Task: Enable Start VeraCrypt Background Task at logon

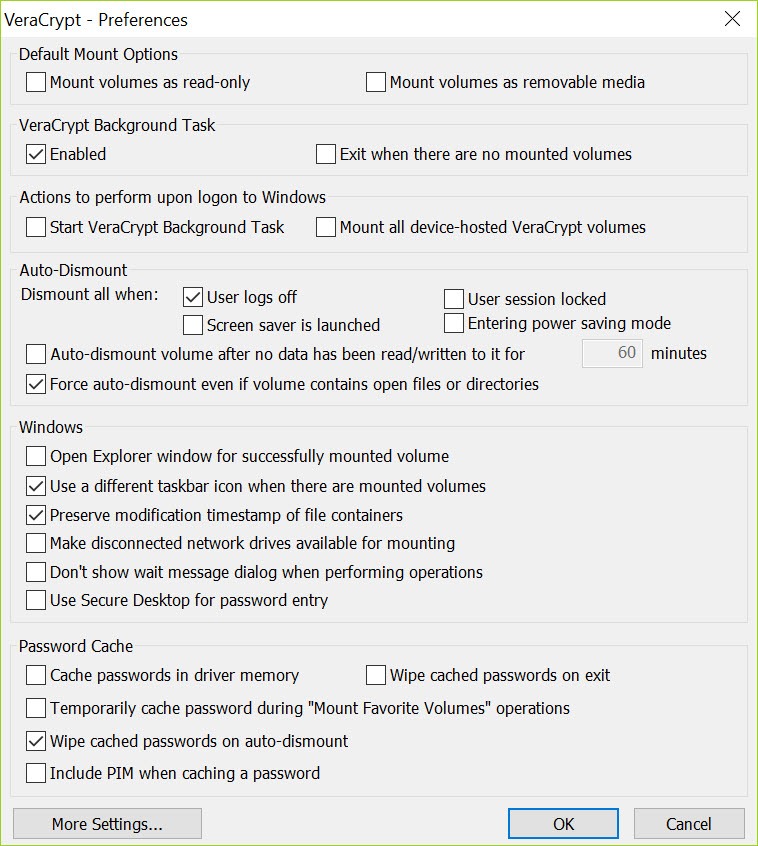Action: point(36,227)
